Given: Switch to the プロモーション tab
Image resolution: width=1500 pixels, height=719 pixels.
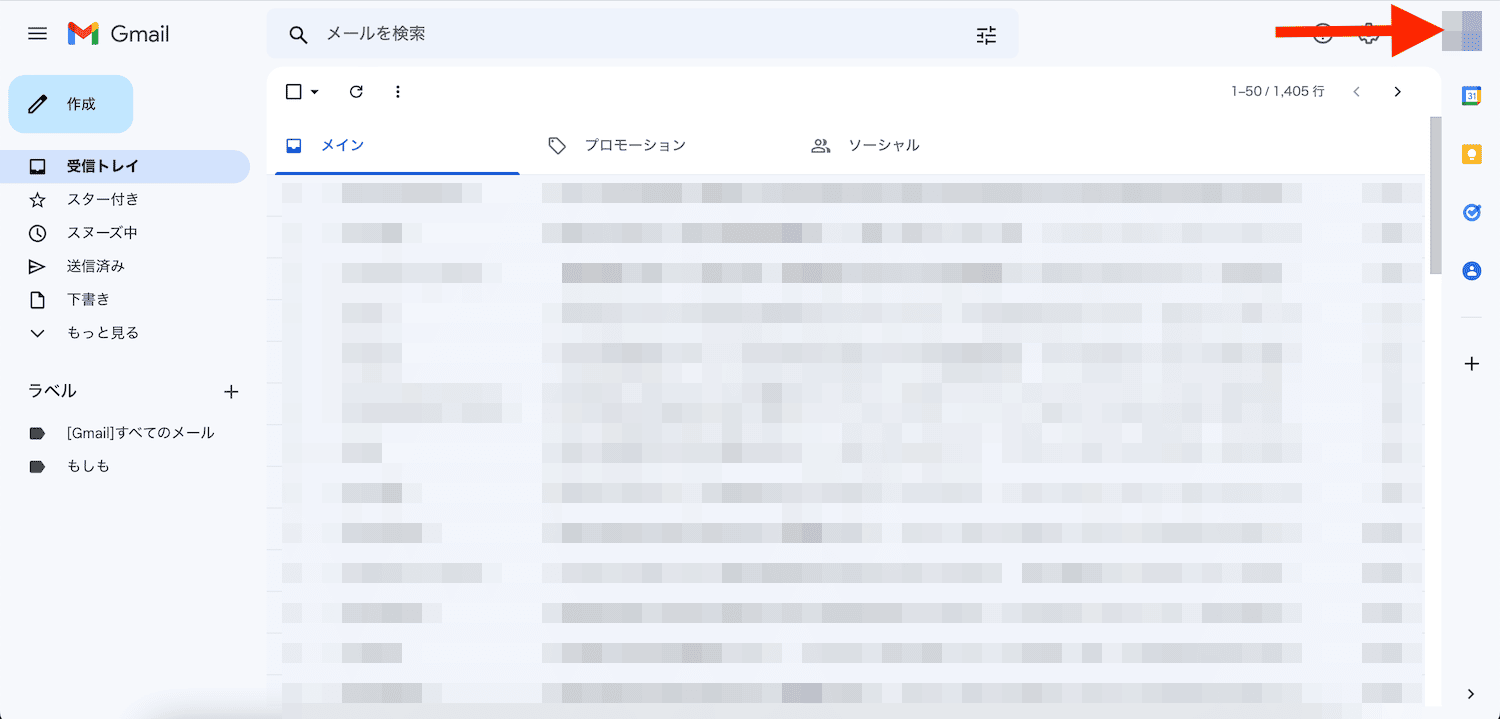Looking at the screenshot, I should [634, 146].
